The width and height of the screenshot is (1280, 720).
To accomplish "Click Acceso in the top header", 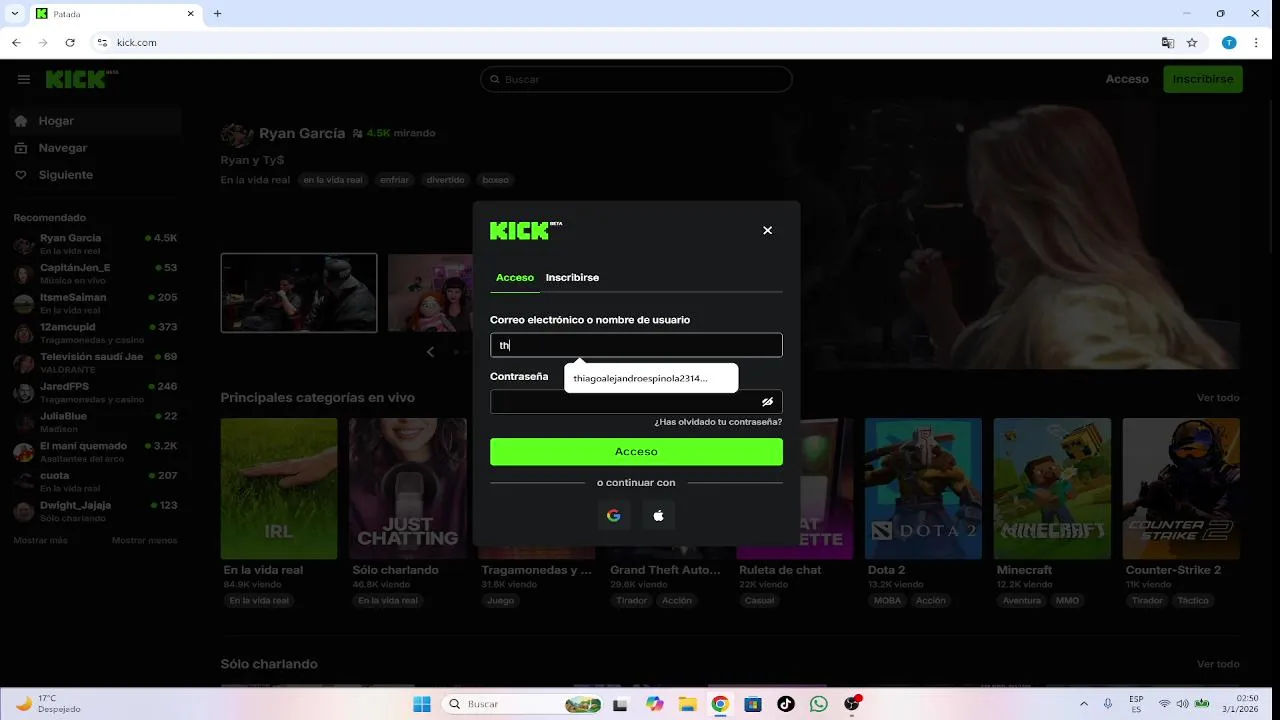I will coord(1127,79).
